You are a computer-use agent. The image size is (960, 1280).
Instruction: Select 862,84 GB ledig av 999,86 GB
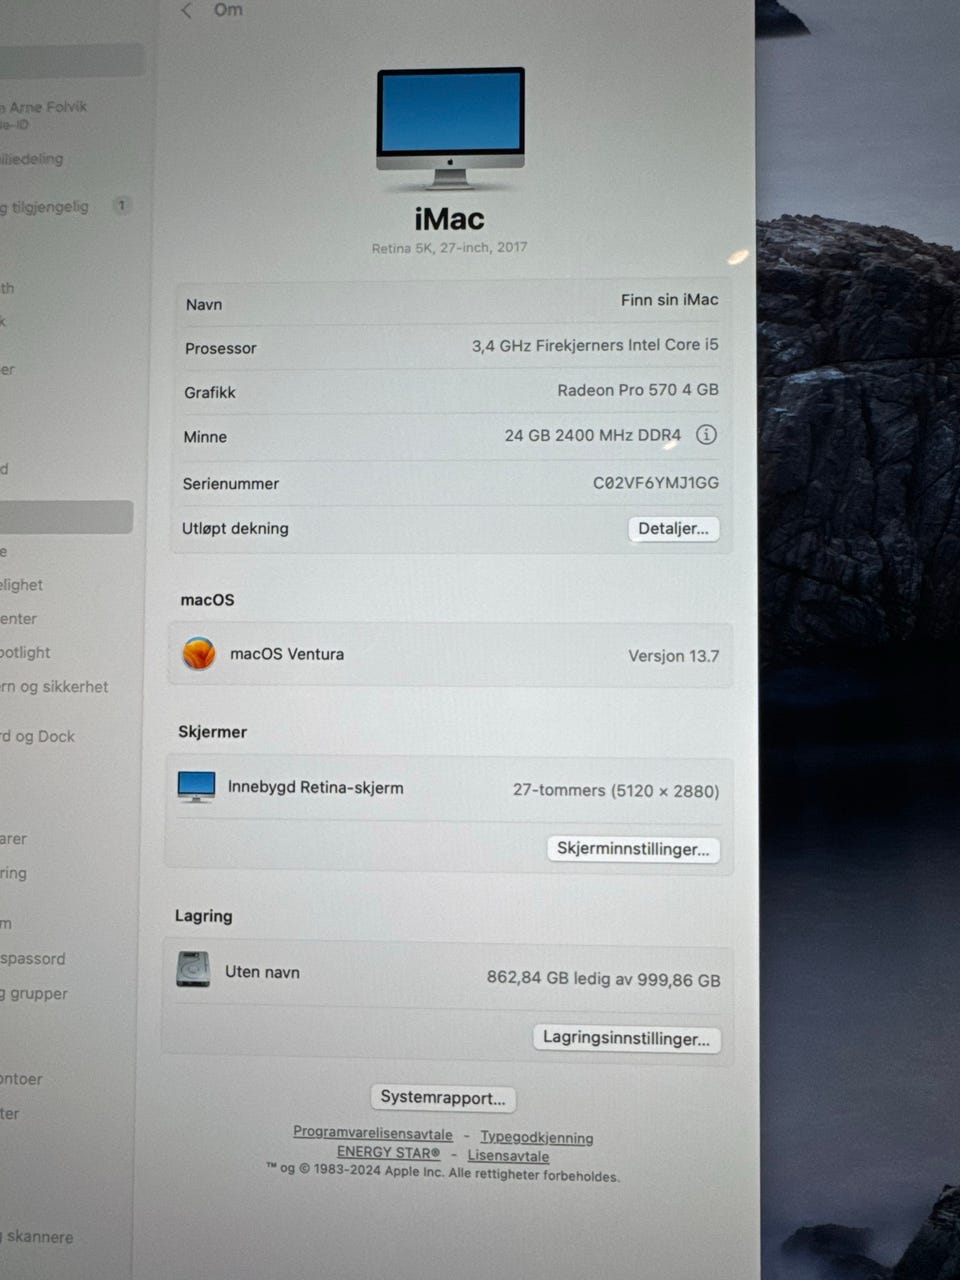603,978
